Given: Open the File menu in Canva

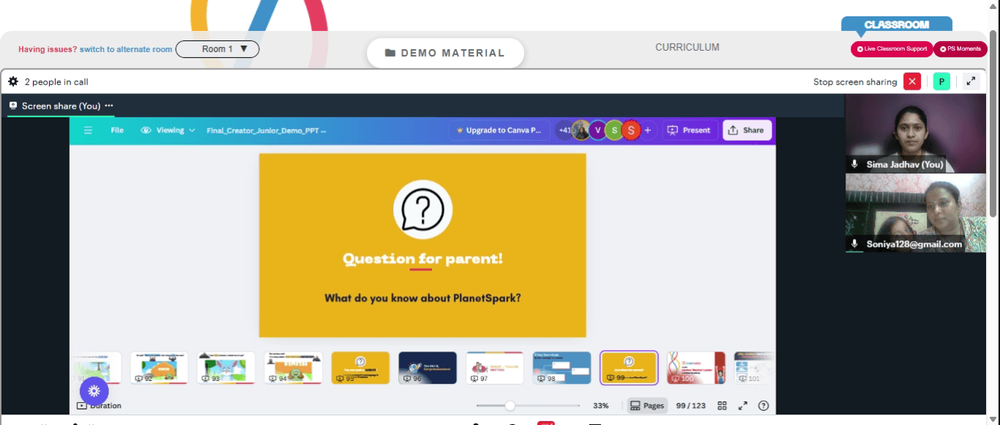Looking at the screenshot, I should [x=117, y=130].
